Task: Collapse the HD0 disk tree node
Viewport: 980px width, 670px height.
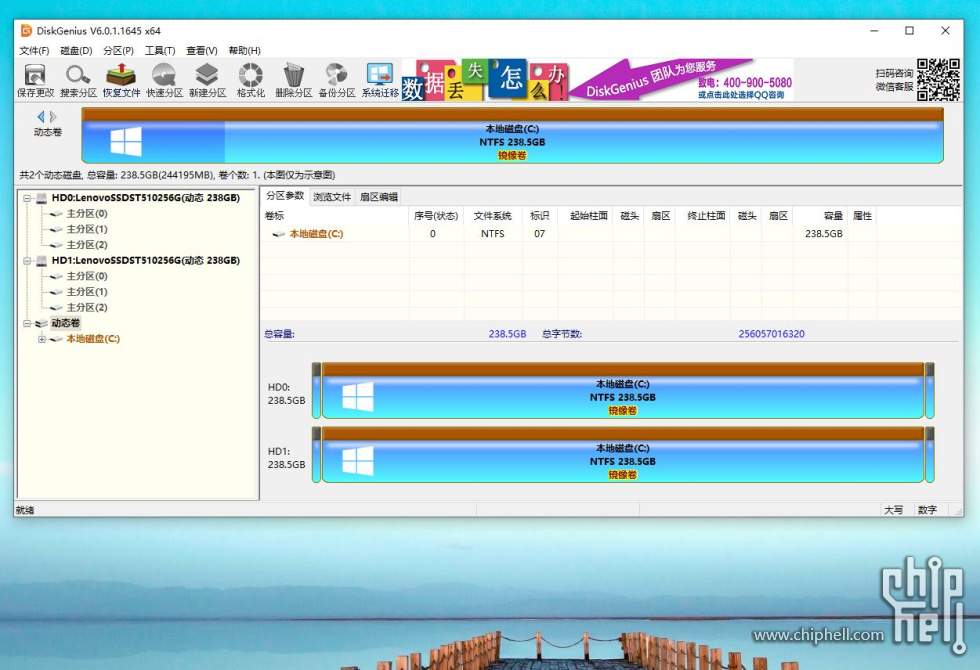Action: coord(27,198)
